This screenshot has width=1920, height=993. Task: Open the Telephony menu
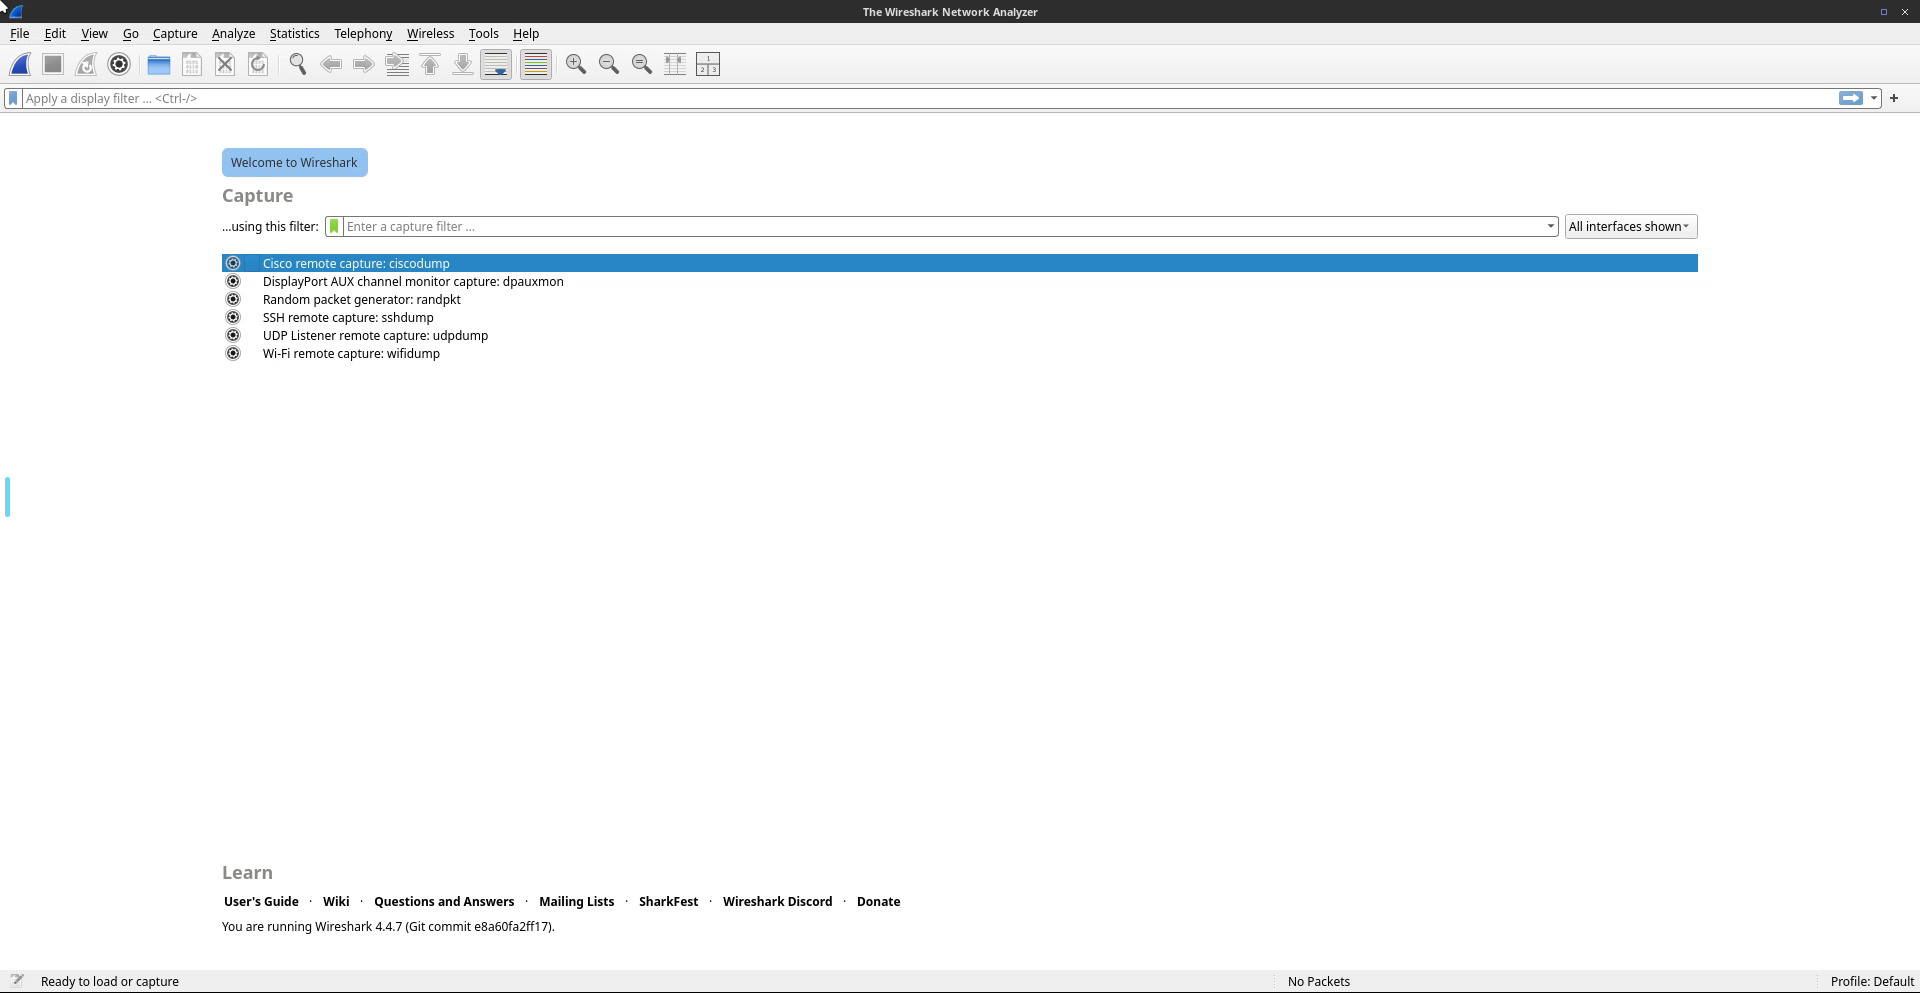pos(362,34)
